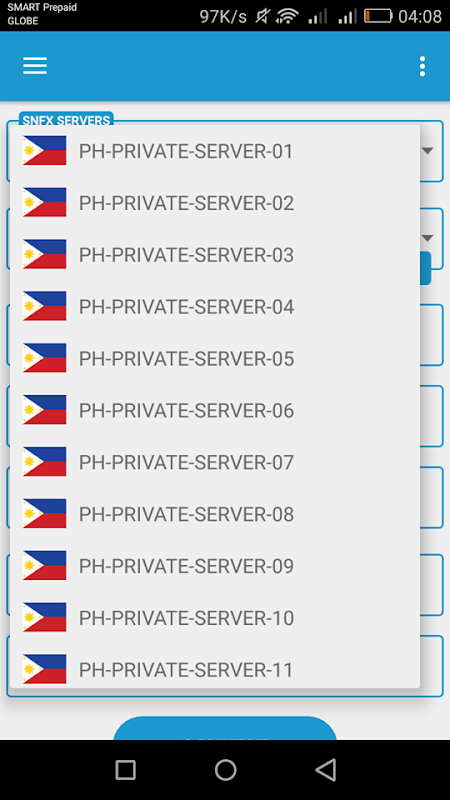This screenshot has height=800, width=450.
Task: Open the three-dot overflow menu
Action: point(422,66)
